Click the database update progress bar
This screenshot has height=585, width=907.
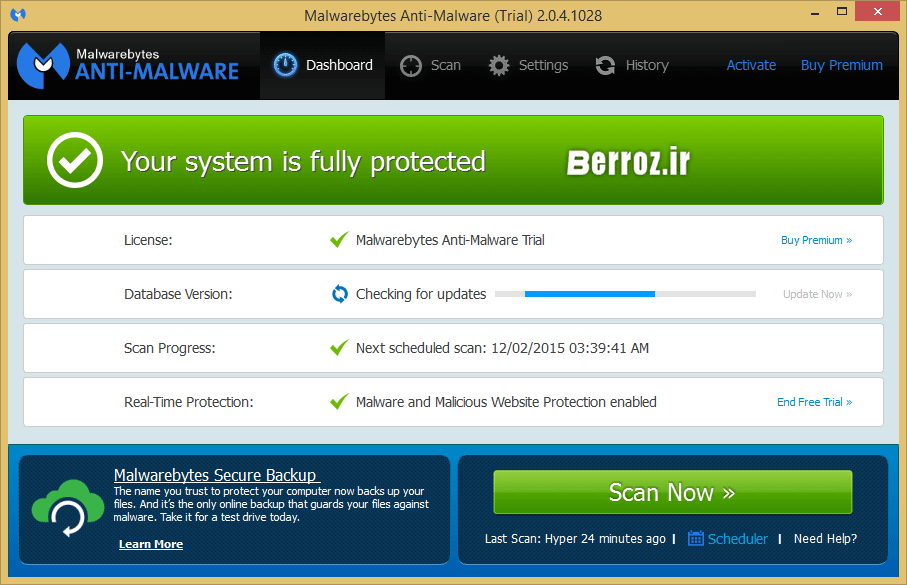pyautogui.click(x=625, y=294)
